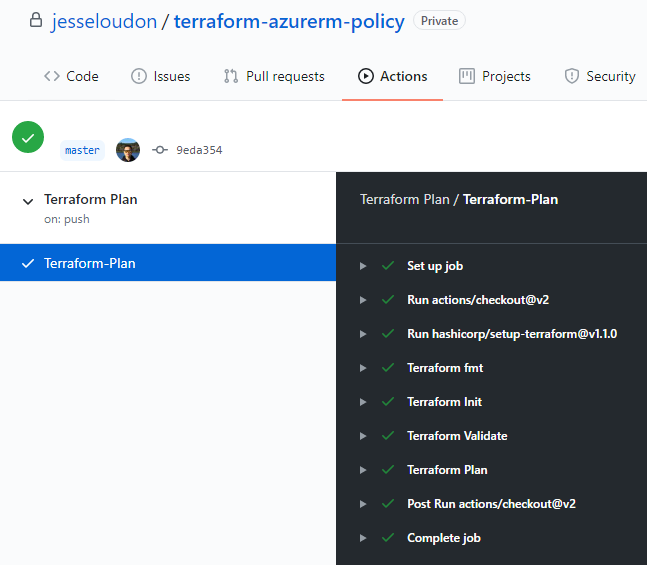Expand the Complete job step
This screenshot has height=565, width=647.
click(x=363, y=538)
